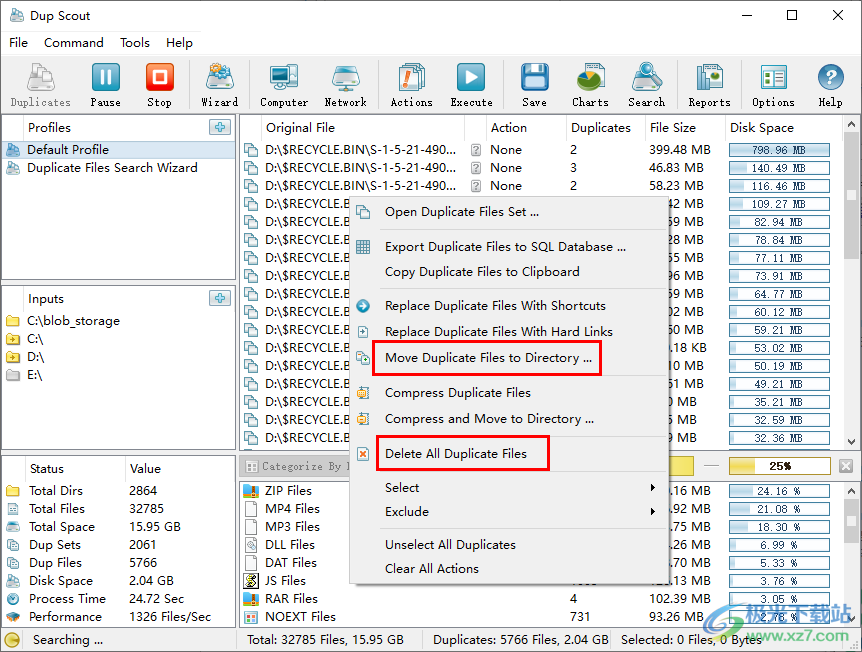This screenshot has width=862, height=652.
Task: Select the 46.83 MB duplicate row
Action: pos(541,168)
